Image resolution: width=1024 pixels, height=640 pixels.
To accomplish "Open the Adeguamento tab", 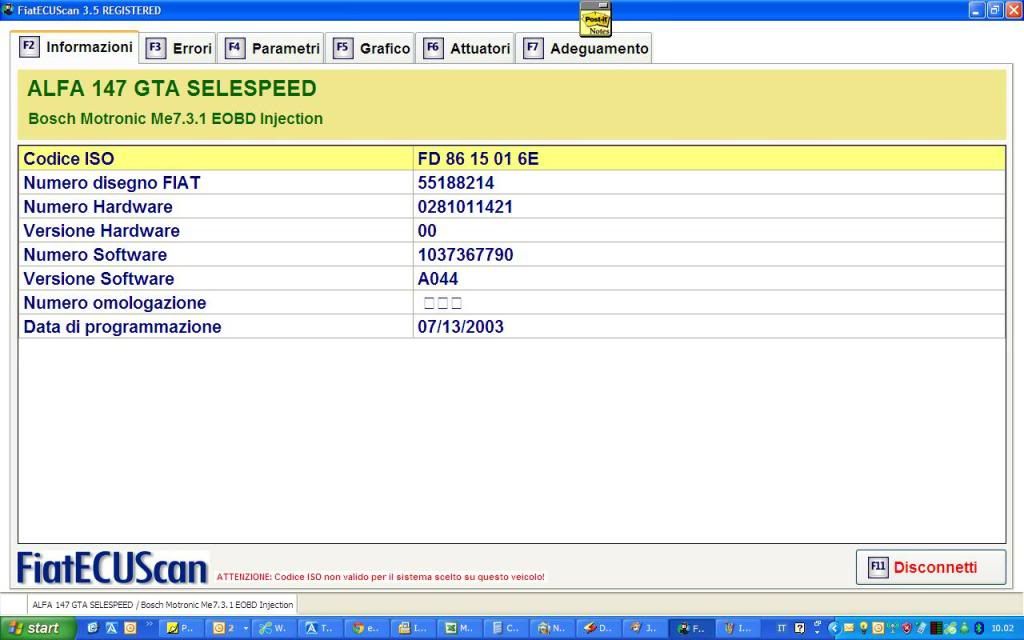I will click(x=587, y=48).
